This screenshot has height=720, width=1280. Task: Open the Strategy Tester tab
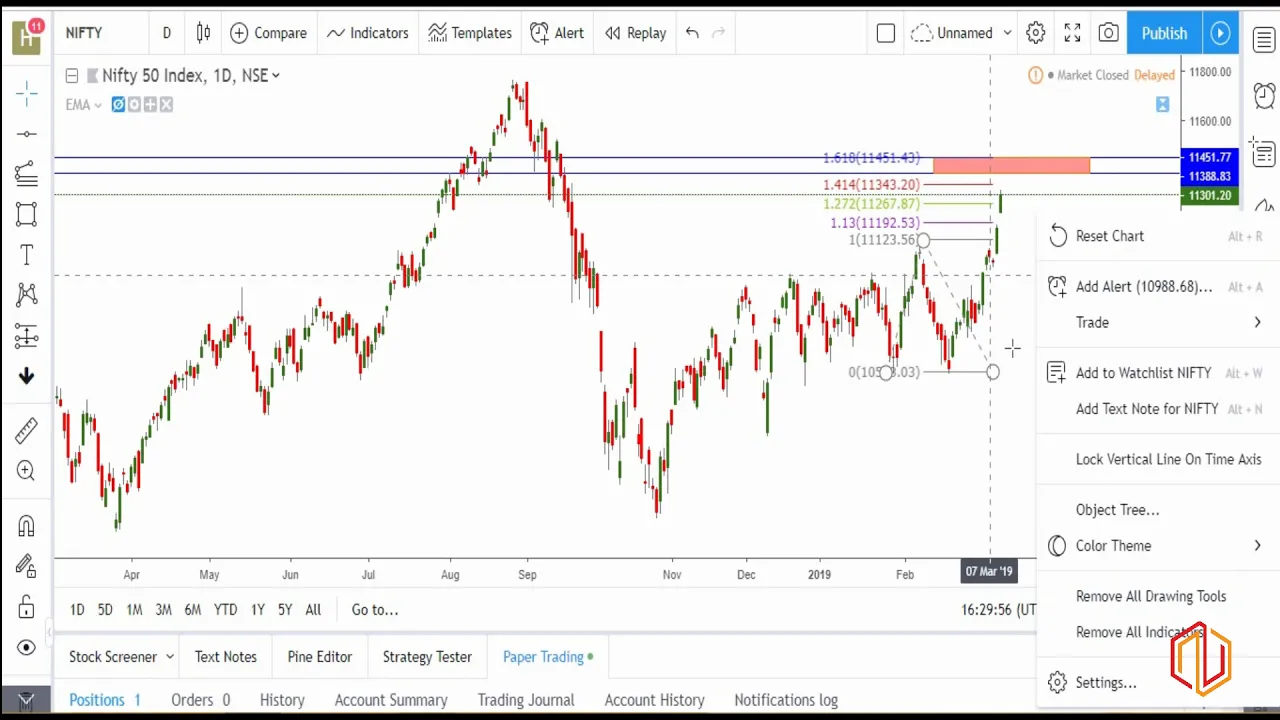(427, 657)
